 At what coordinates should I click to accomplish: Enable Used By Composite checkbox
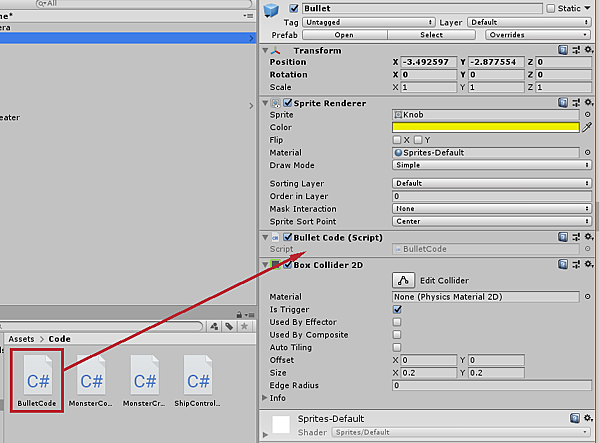pos(397,334)
